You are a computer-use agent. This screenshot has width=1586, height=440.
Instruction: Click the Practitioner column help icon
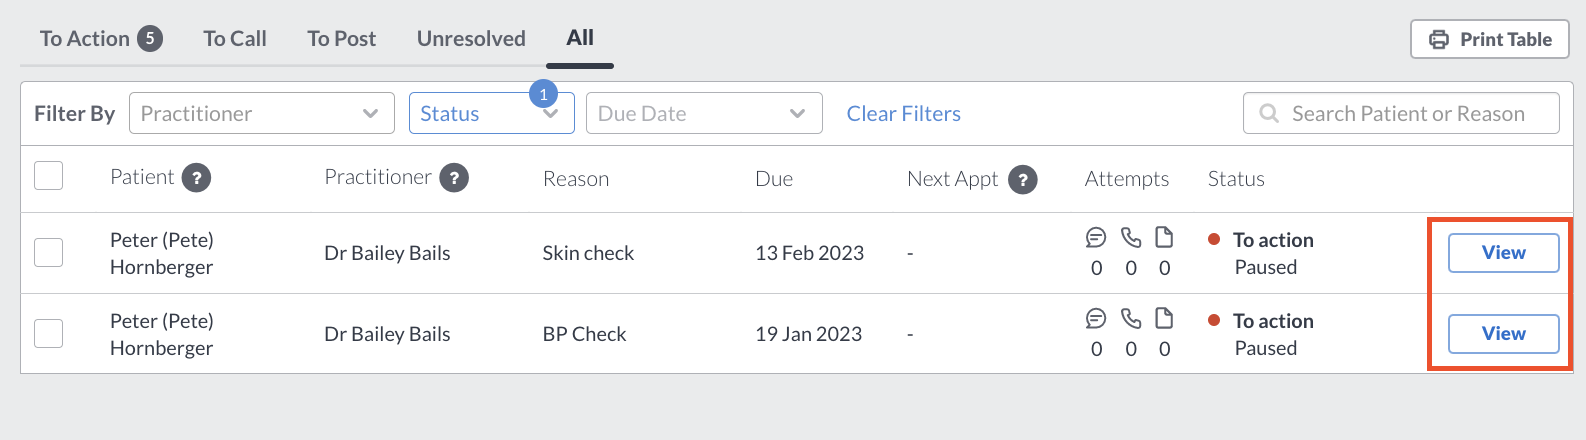pos(454,178)
